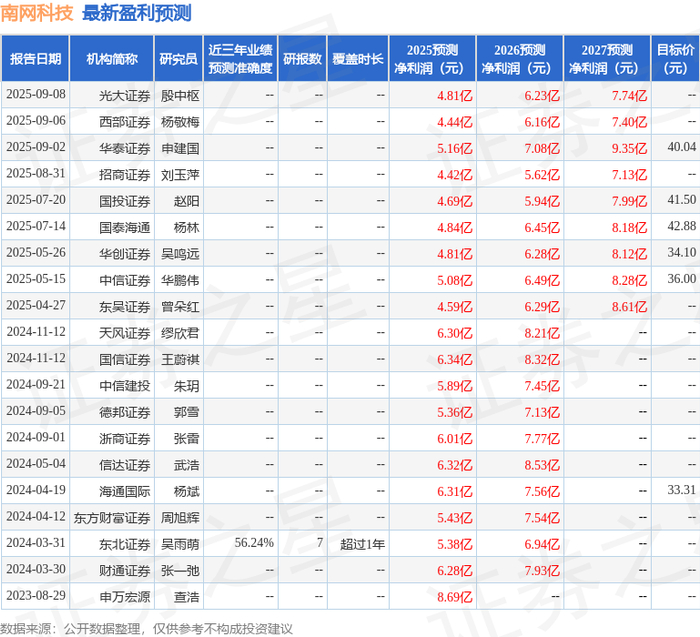This screenshot has width=700, height=637.
Task: Click the target price 41.50
Action: pos(682,200)
